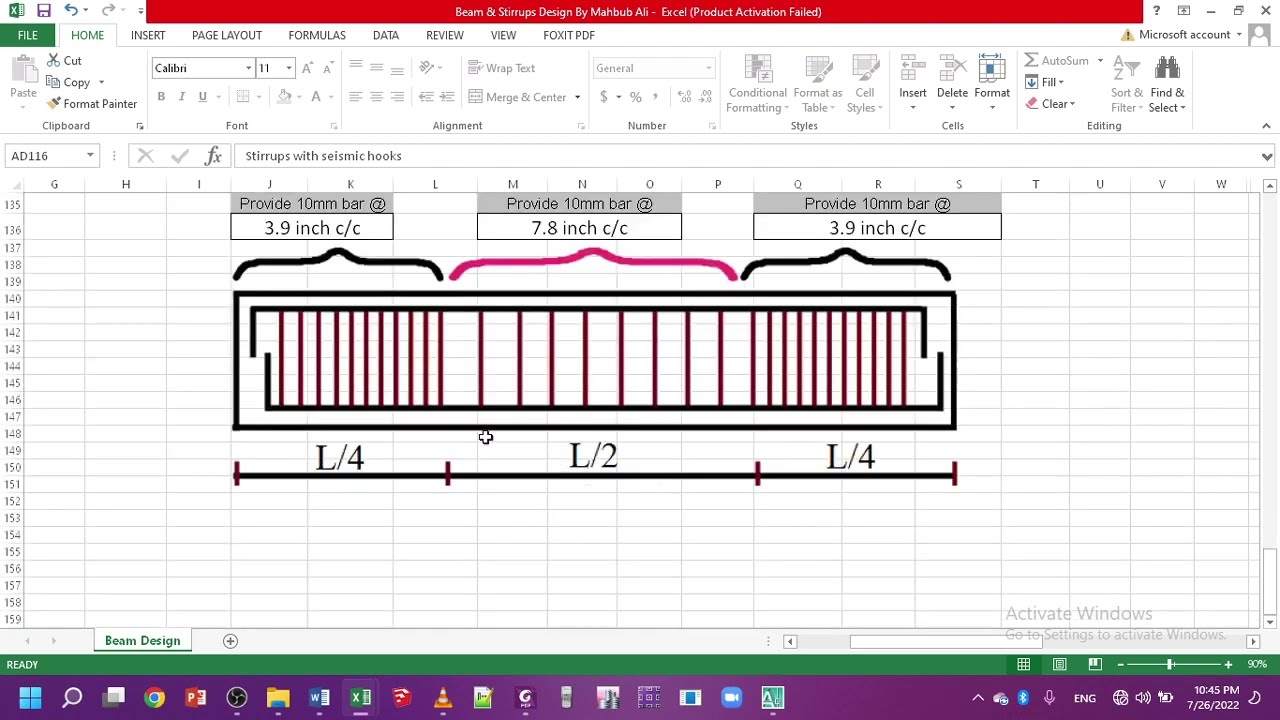Open the General number format dropdown
Viewport: 1280px width, 720px height.
click(709, 68)
